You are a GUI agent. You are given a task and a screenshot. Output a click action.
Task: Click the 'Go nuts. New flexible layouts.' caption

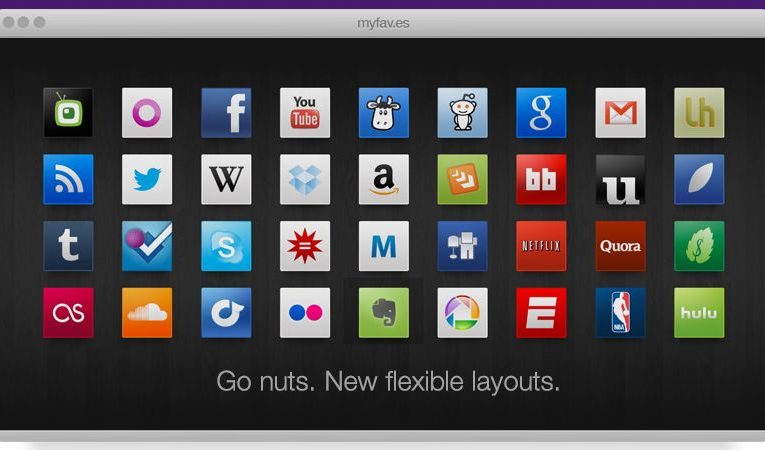tap(388, 382)
